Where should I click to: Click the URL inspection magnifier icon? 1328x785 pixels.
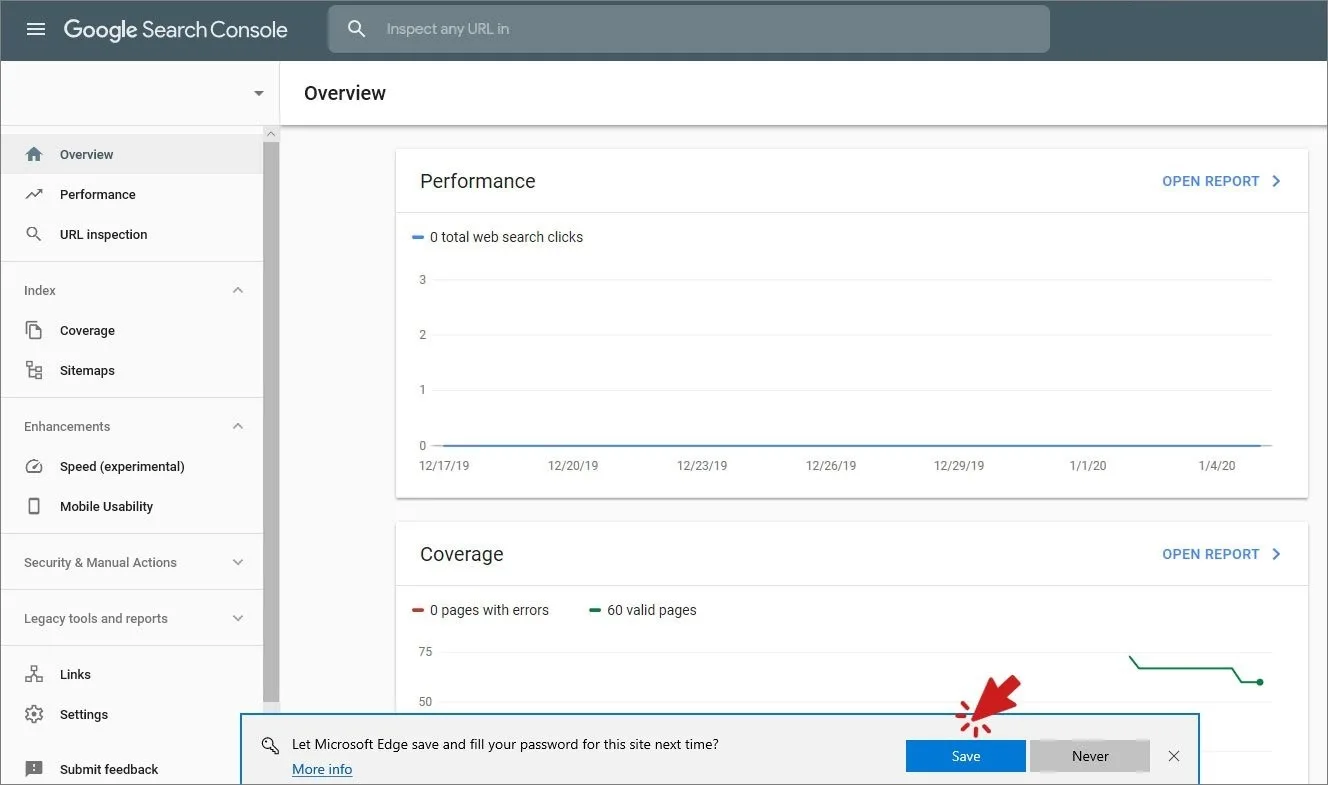[34, 234]
